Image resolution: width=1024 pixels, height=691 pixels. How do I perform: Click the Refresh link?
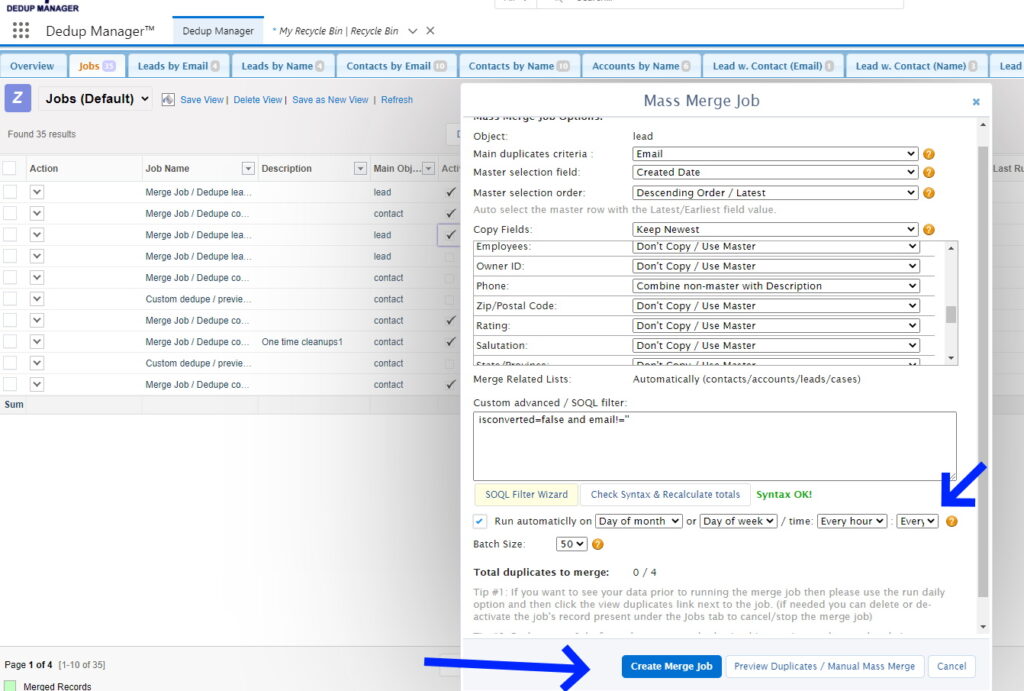pos(396,100)
